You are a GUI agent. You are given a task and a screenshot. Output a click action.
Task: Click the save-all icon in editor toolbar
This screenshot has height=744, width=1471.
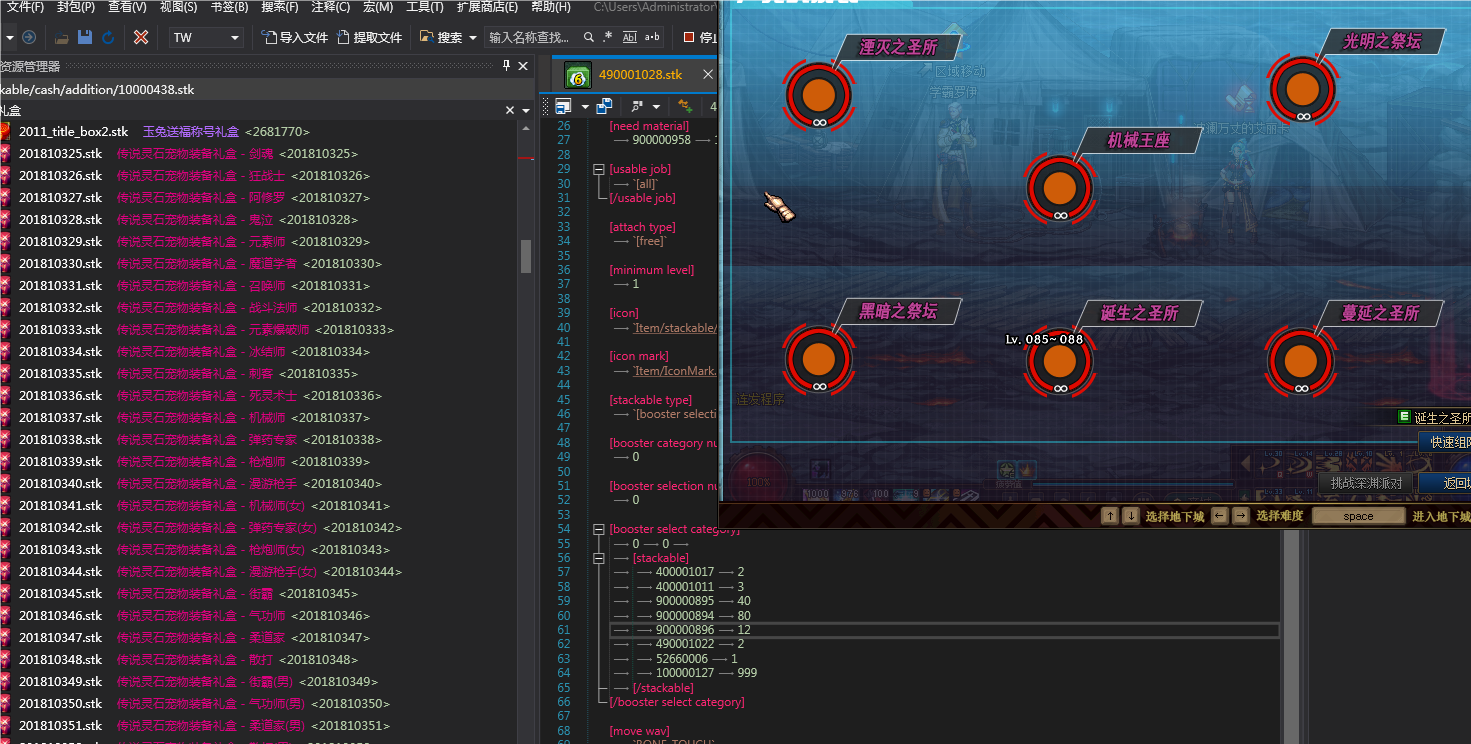pyautogui.click(x=604, y=106)
